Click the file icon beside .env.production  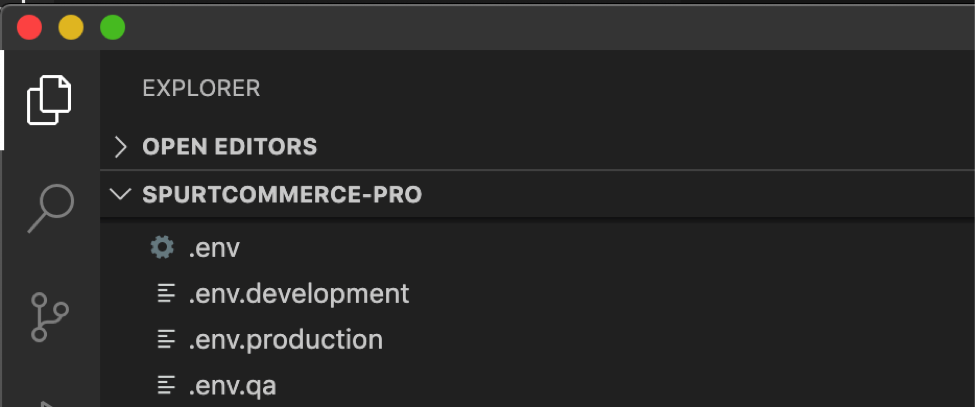click(166, 340)
